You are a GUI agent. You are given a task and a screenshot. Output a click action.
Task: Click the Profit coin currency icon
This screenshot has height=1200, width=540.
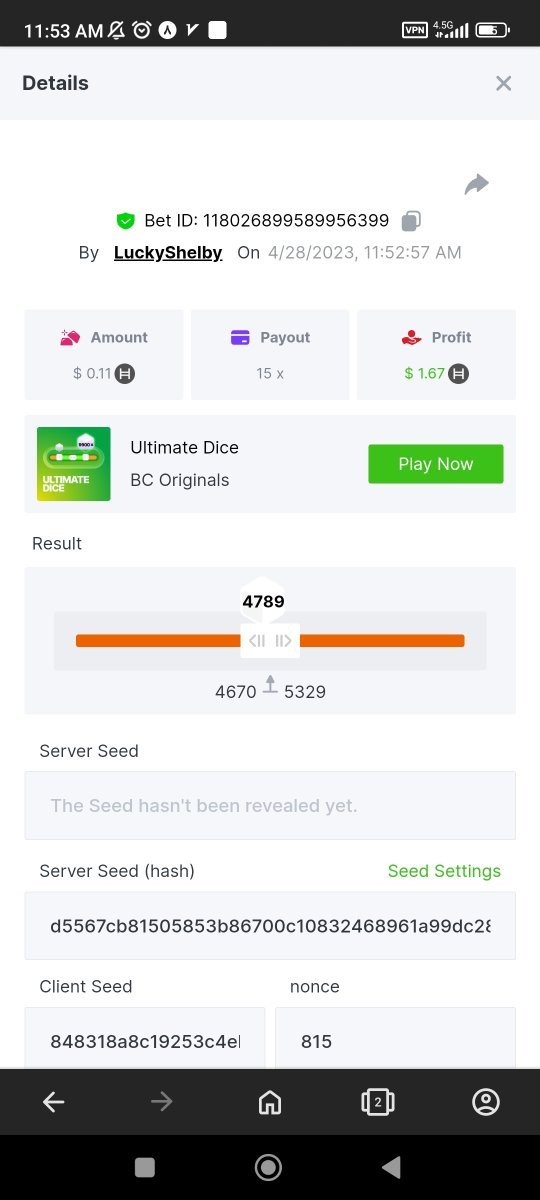pos(459,373)
